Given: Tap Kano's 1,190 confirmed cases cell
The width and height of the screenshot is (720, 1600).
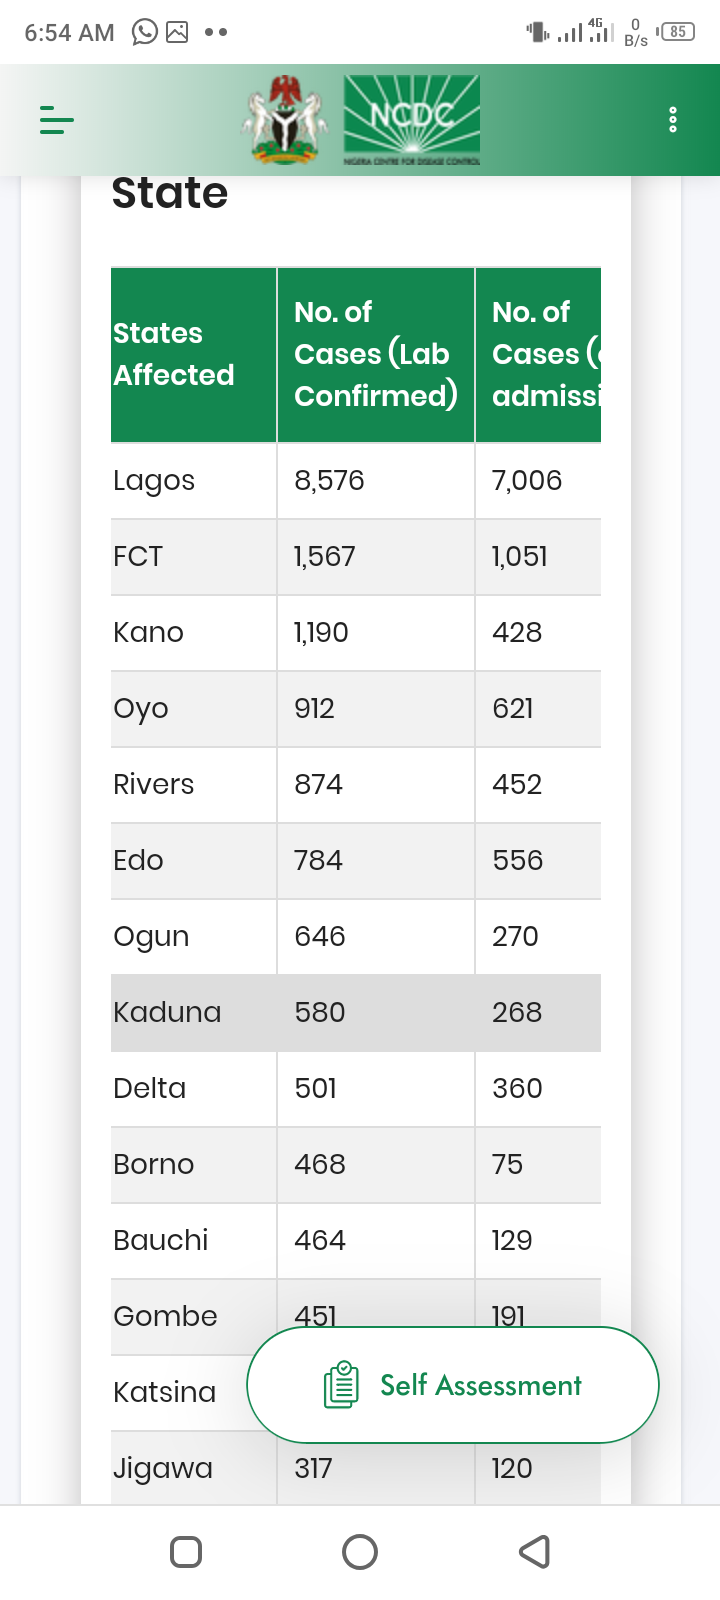Looking at the screenshot, I should (x=322, y=633).
